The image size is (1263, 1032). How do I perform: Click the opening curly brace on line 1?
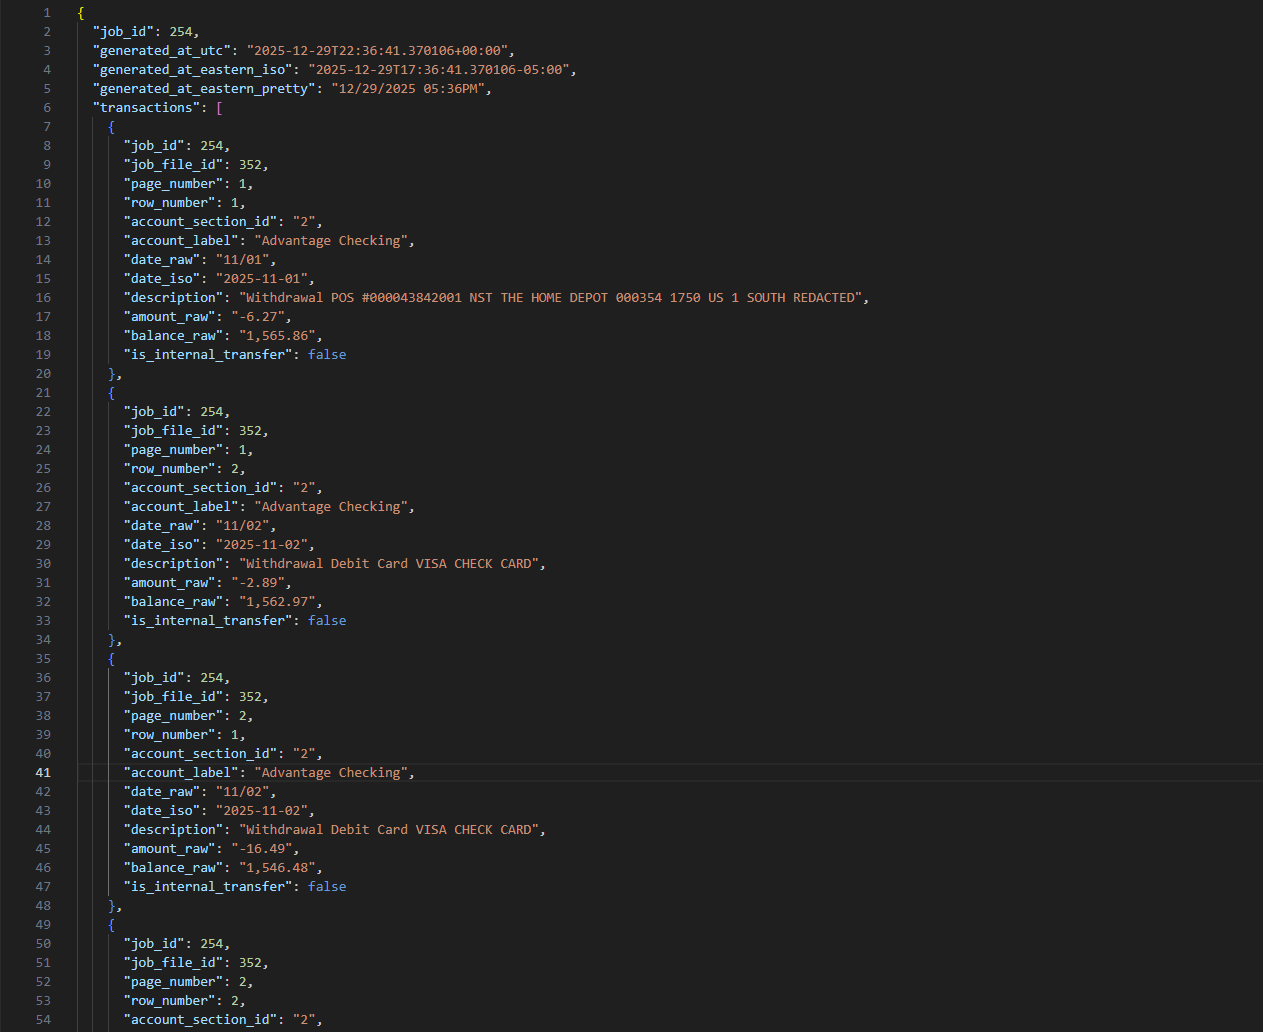click(x=81, y=12)
